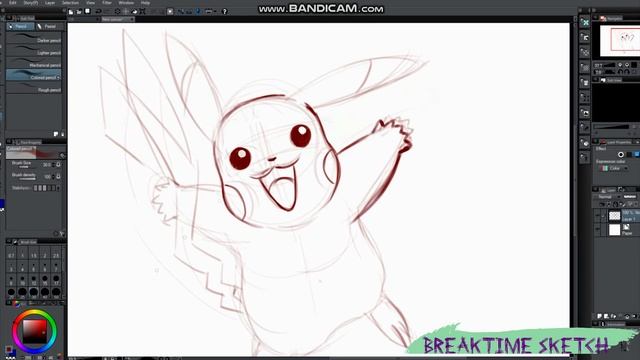Open the Layer menu

(50, 2)
